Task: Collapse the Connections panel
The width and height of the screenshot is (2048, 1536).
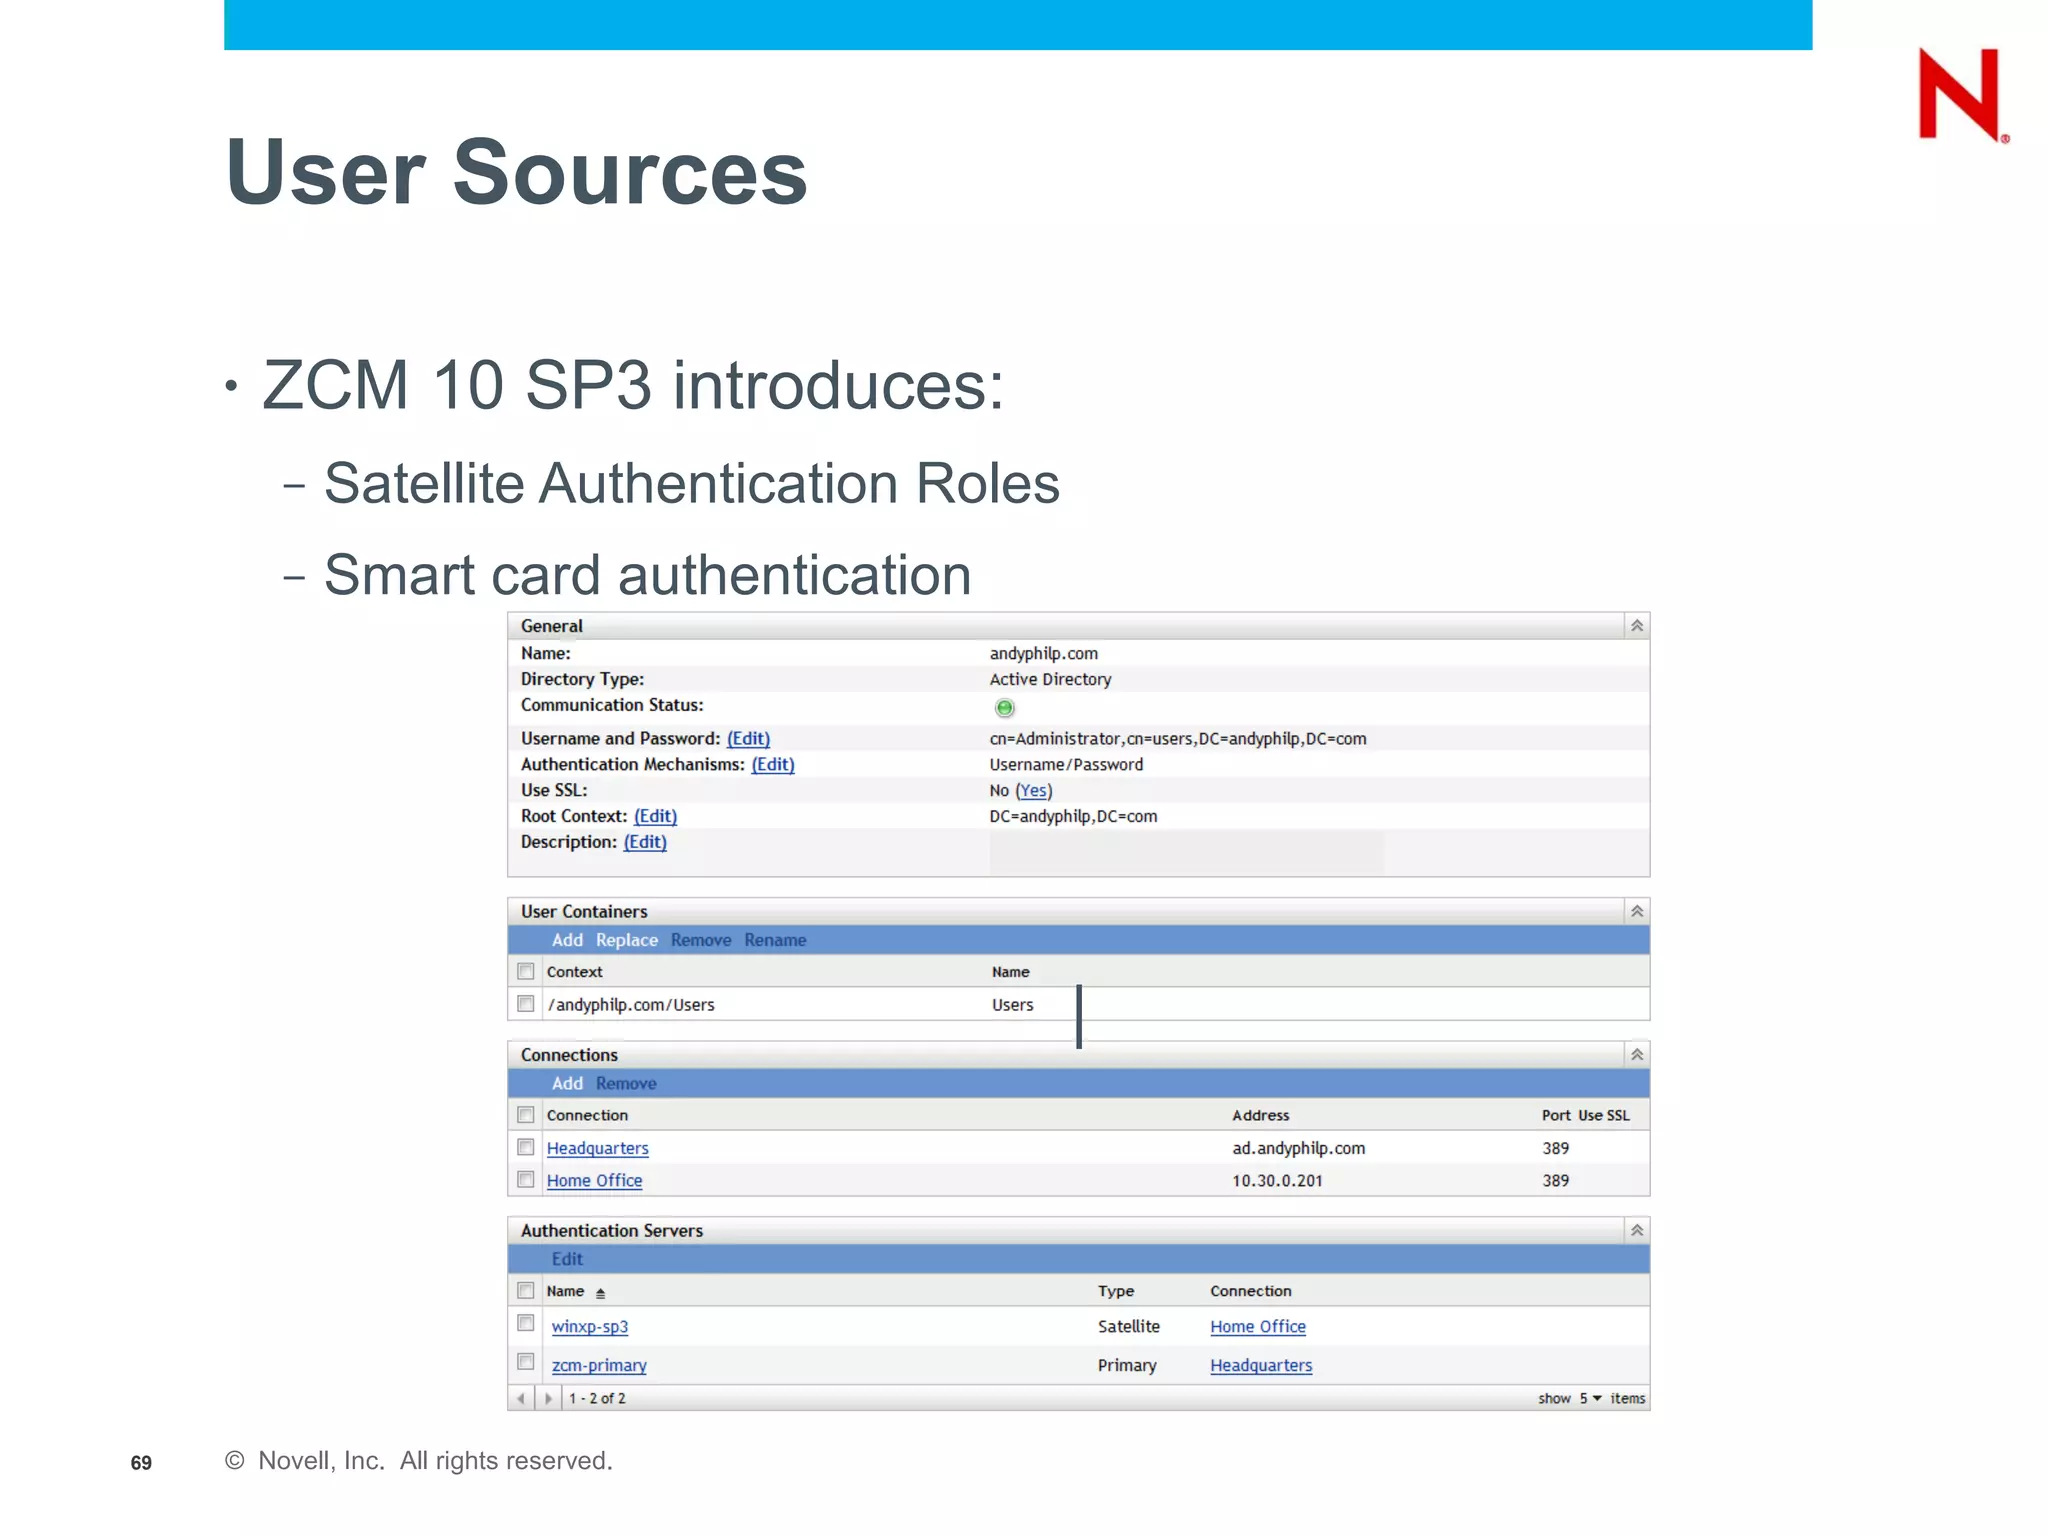Action: 1637,1055
